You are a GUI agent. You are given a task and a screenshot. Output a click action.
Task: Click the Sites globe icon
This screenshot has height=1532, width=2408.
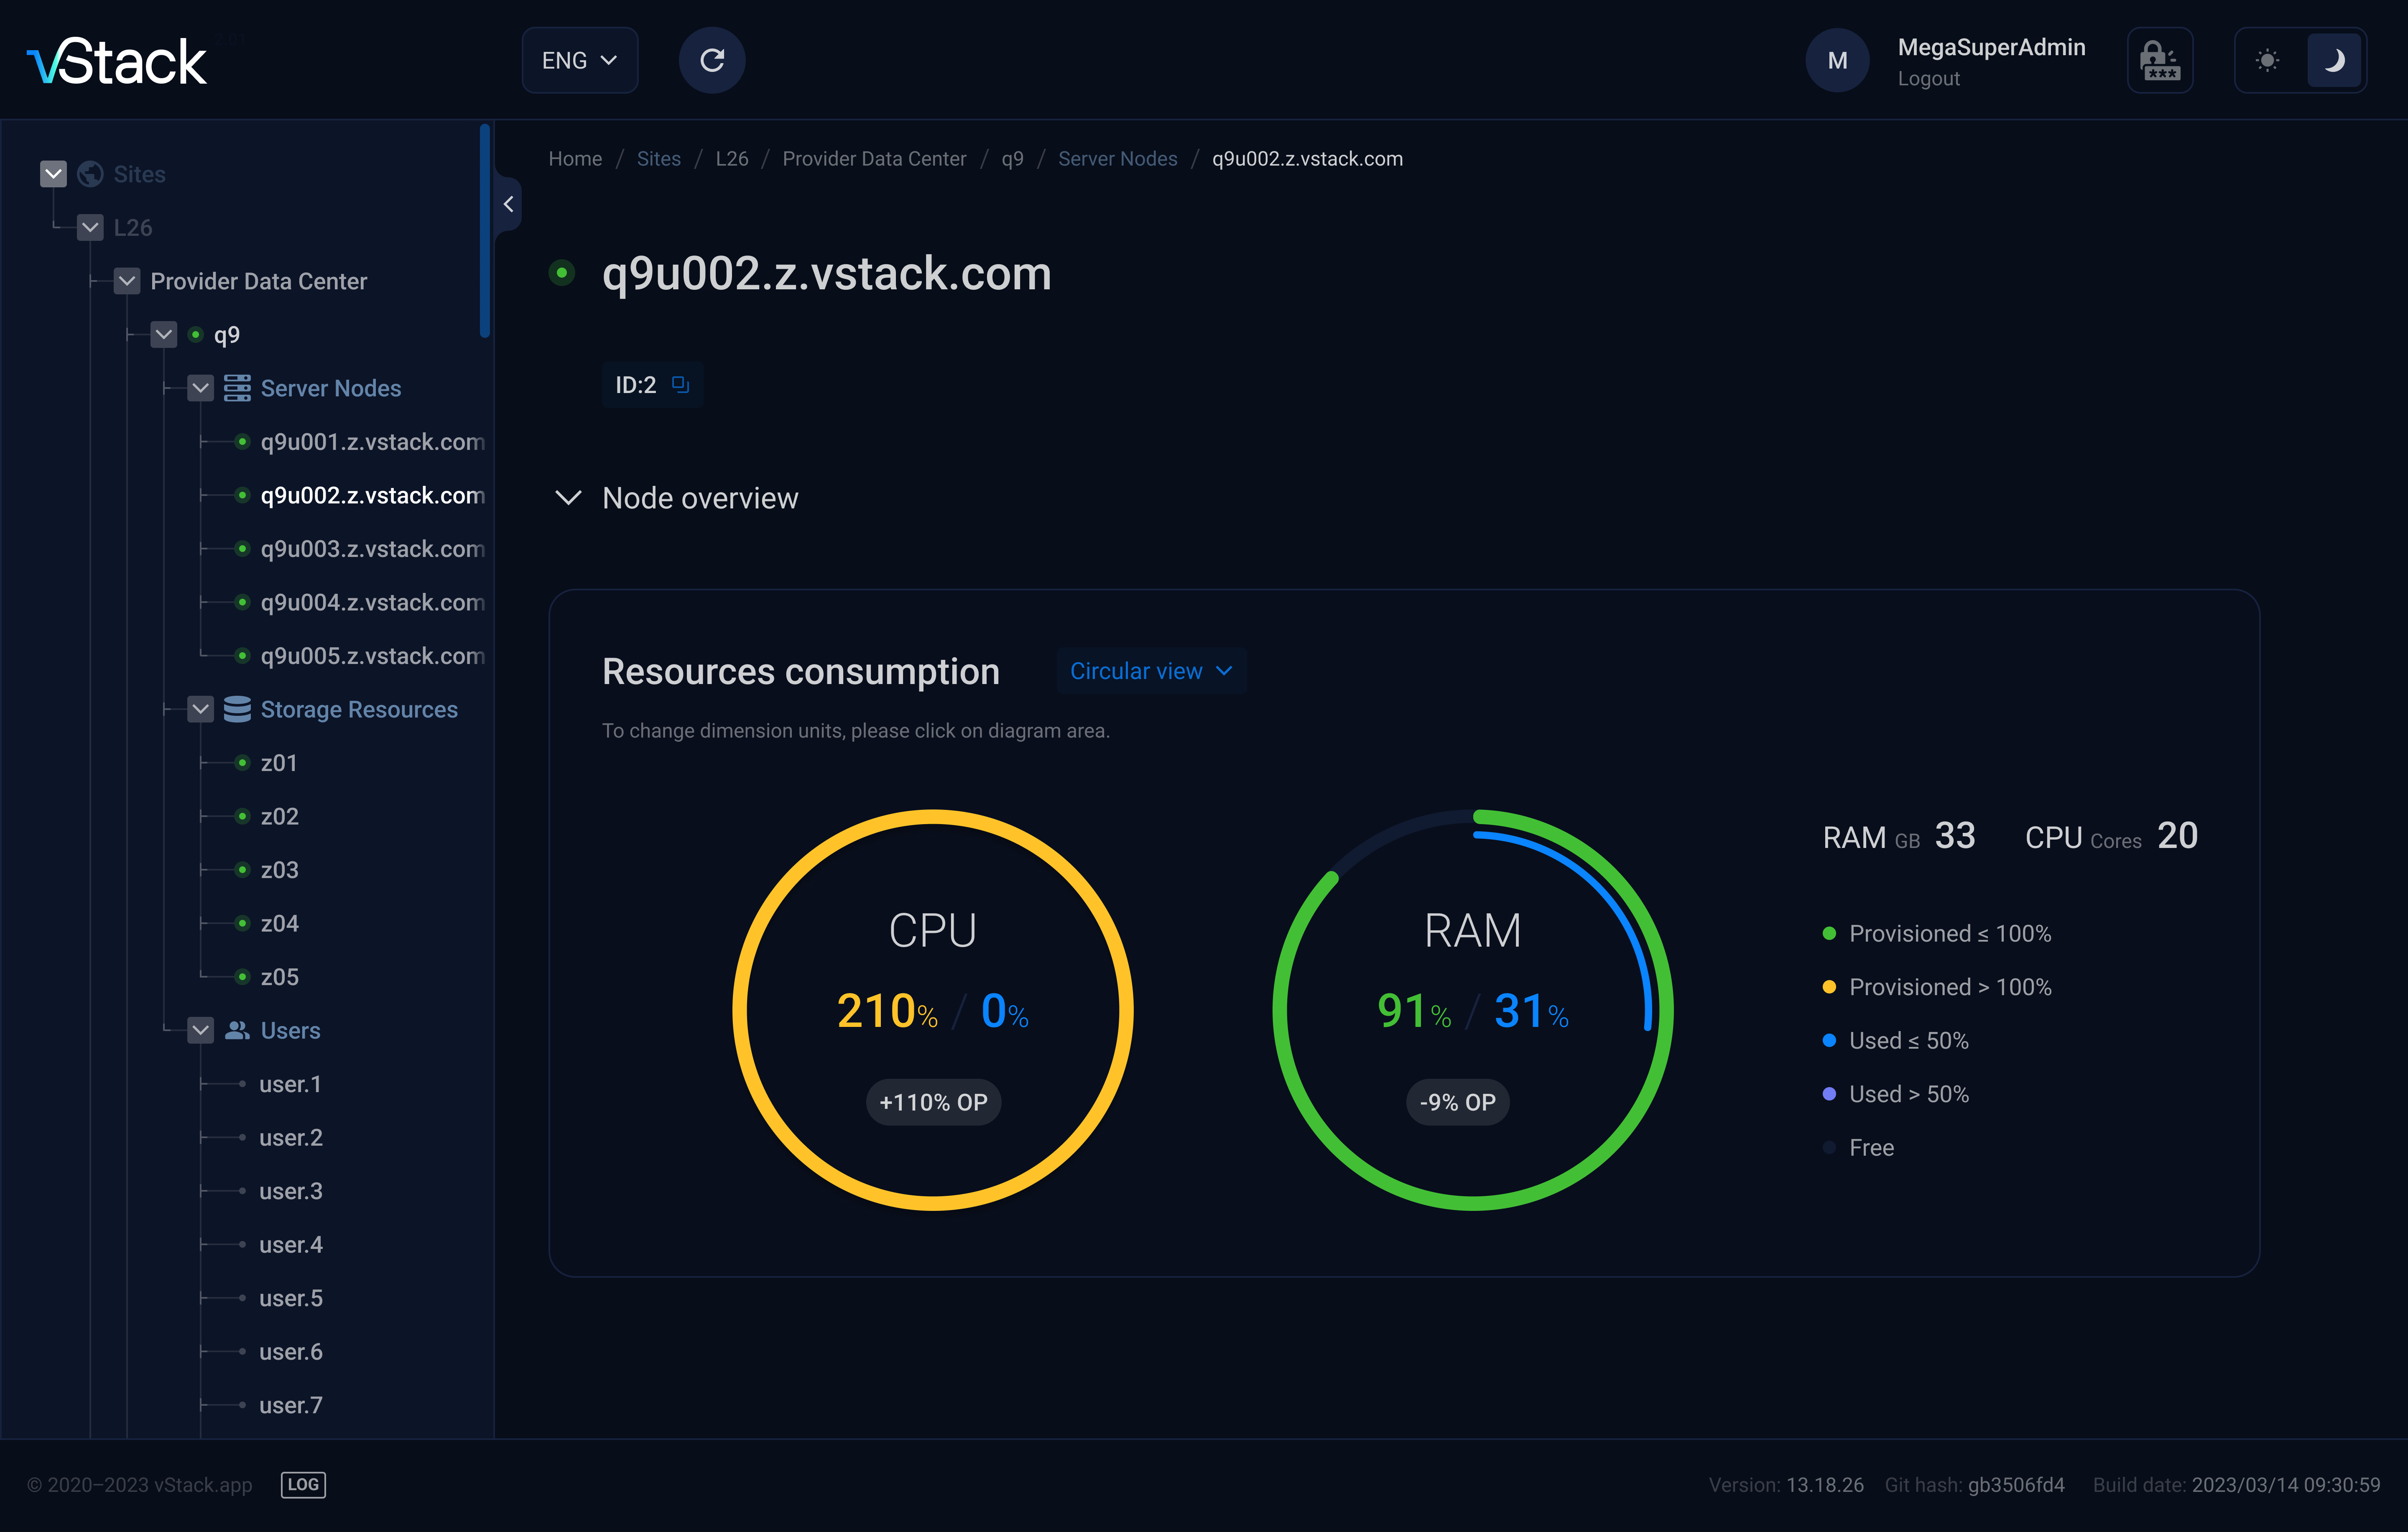(90, 174)
